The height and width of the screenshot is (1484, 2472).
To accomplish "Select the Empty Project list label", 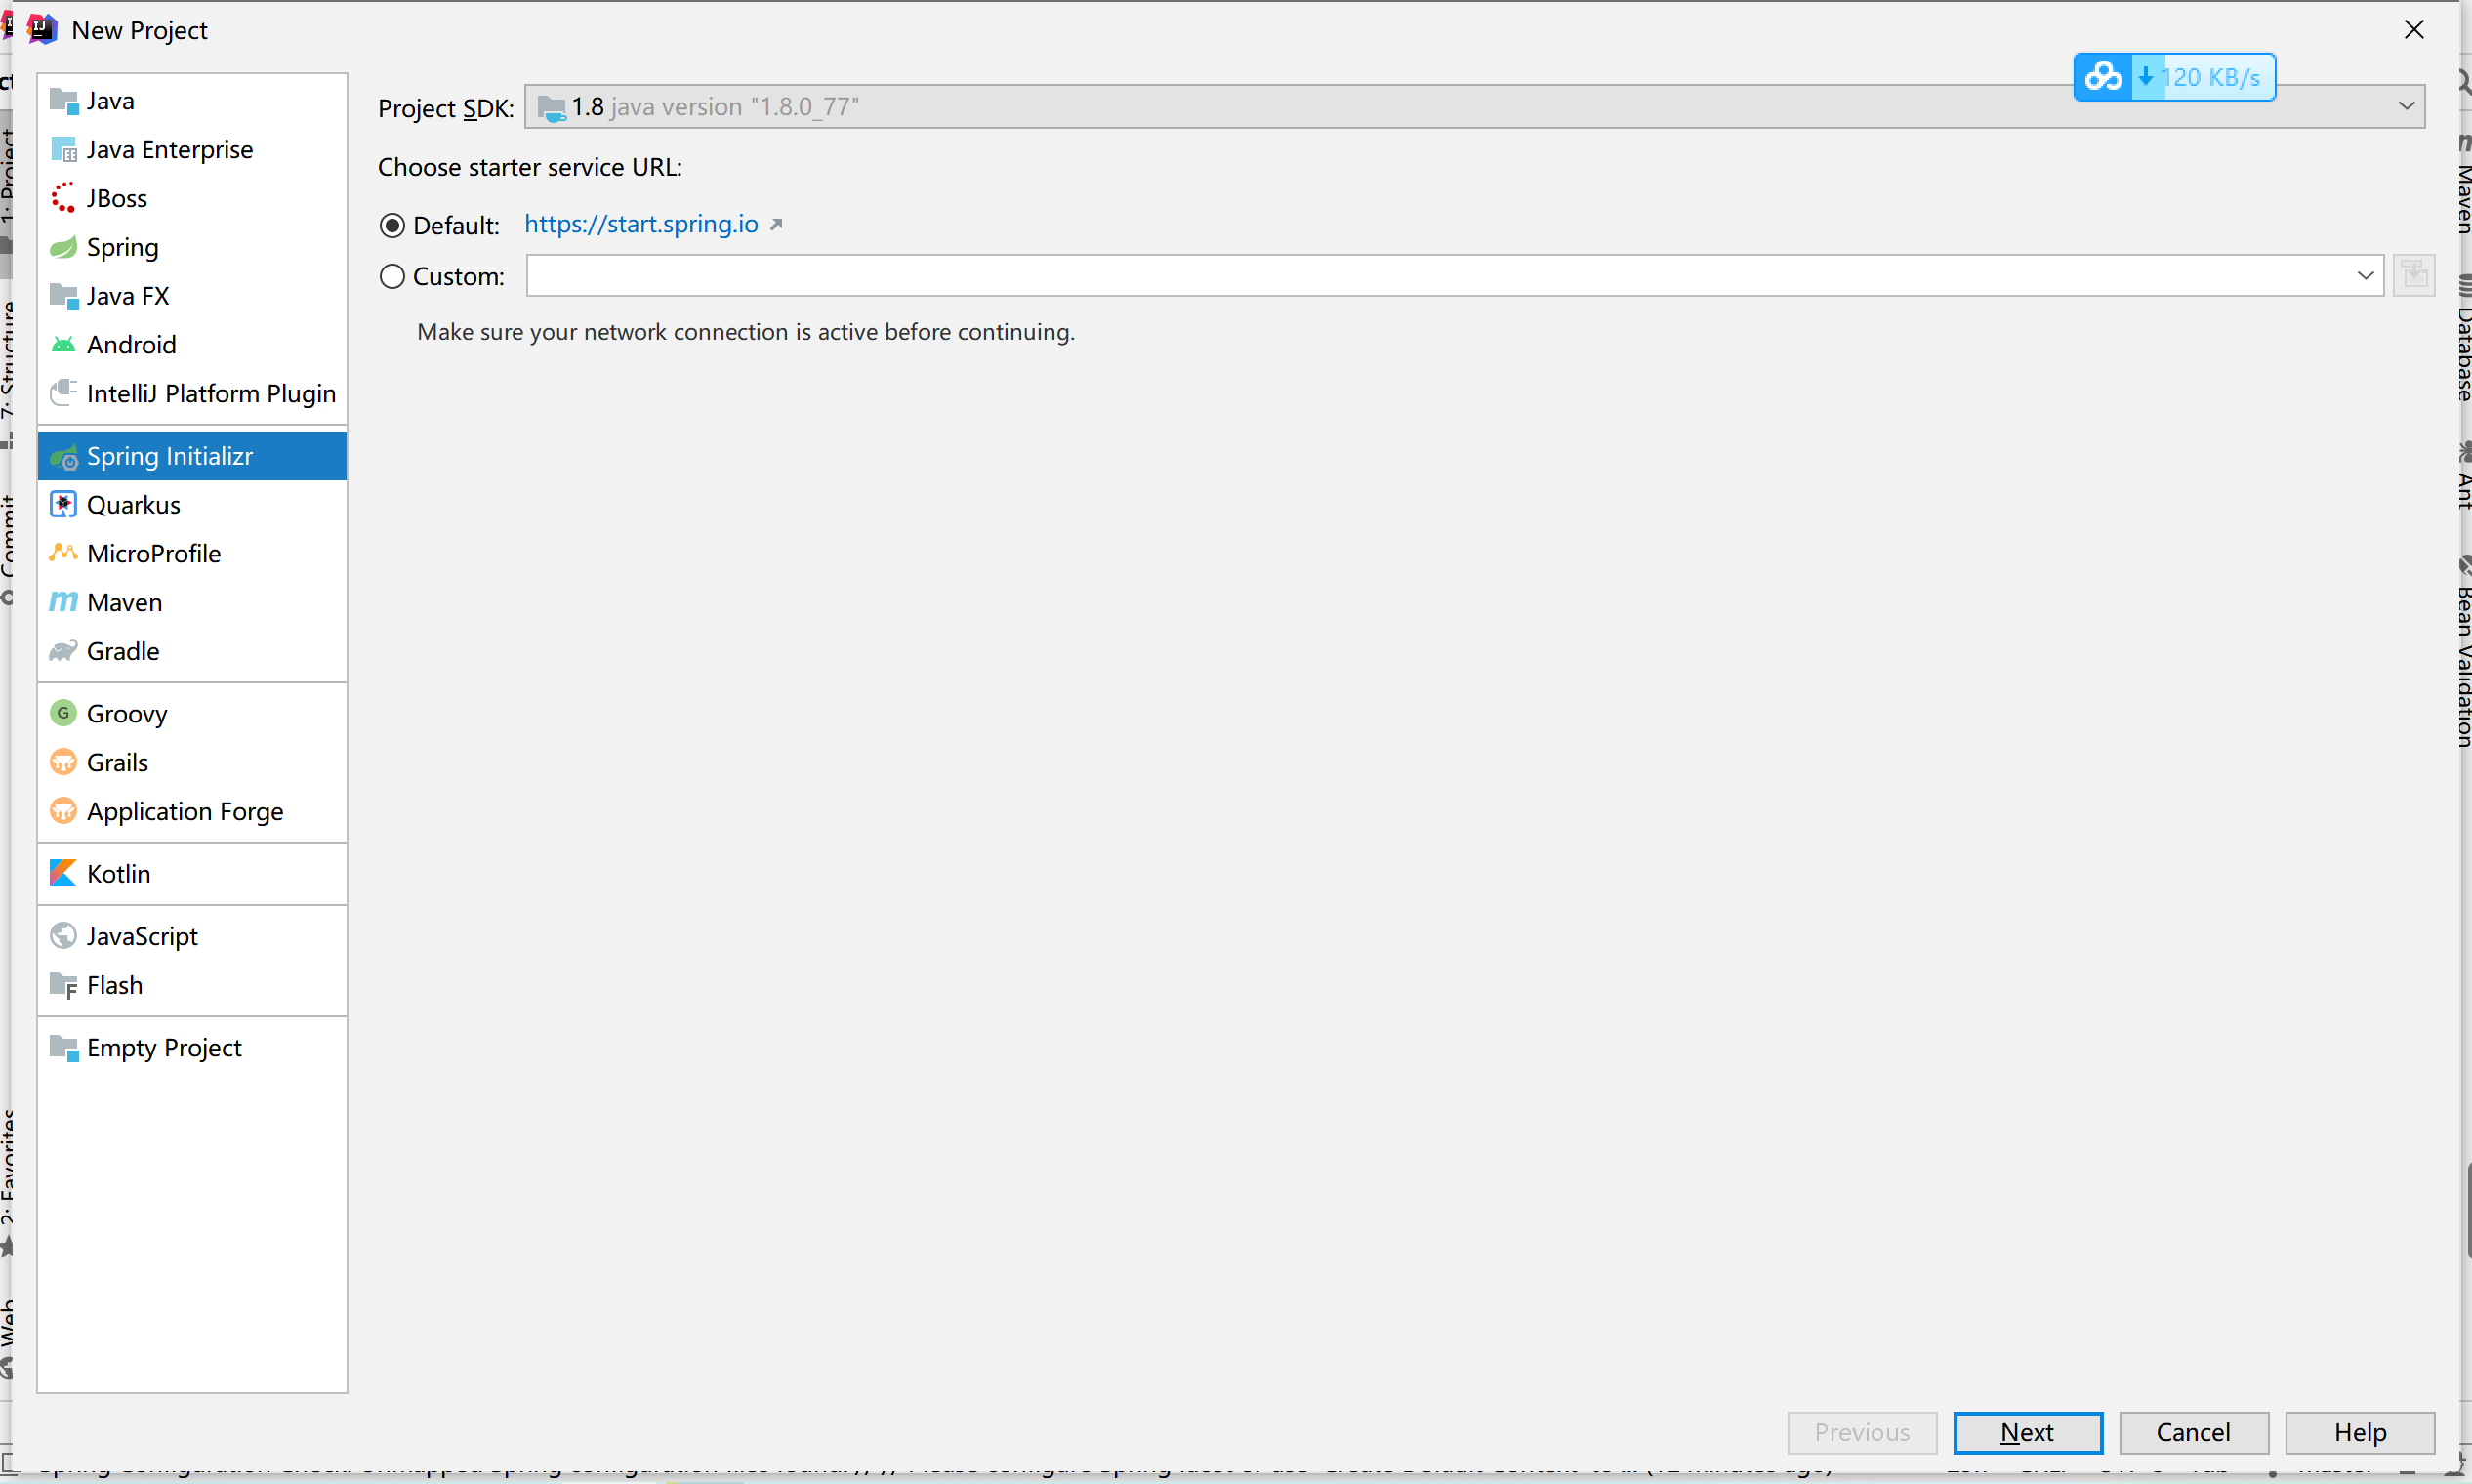I will click(x=164, y=1048).
